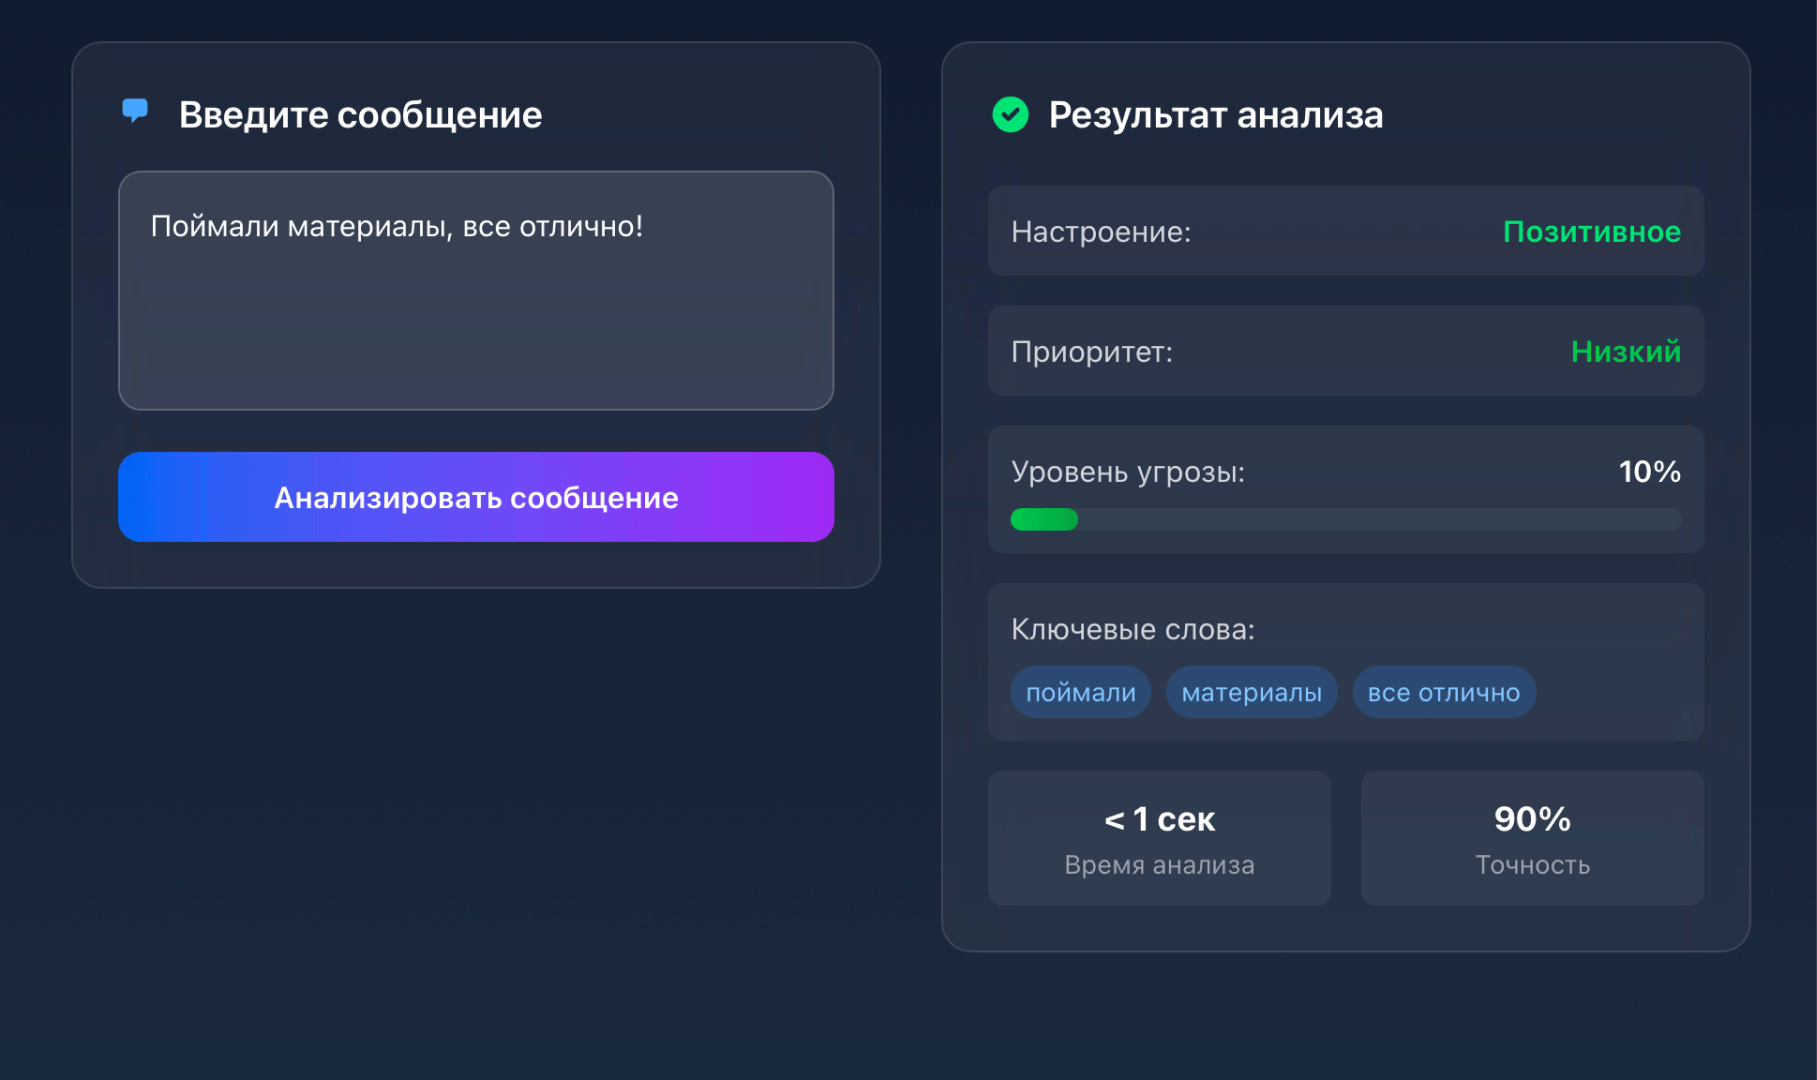1817x1080 pixels.
Task: Click the Позитивное mood value
Action: [x=1591, y=231]
